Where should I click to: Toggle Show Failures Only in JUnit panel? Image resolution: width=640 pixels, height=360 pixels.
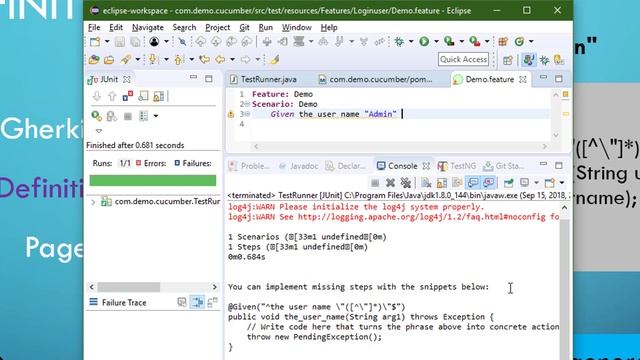[128, 96]
